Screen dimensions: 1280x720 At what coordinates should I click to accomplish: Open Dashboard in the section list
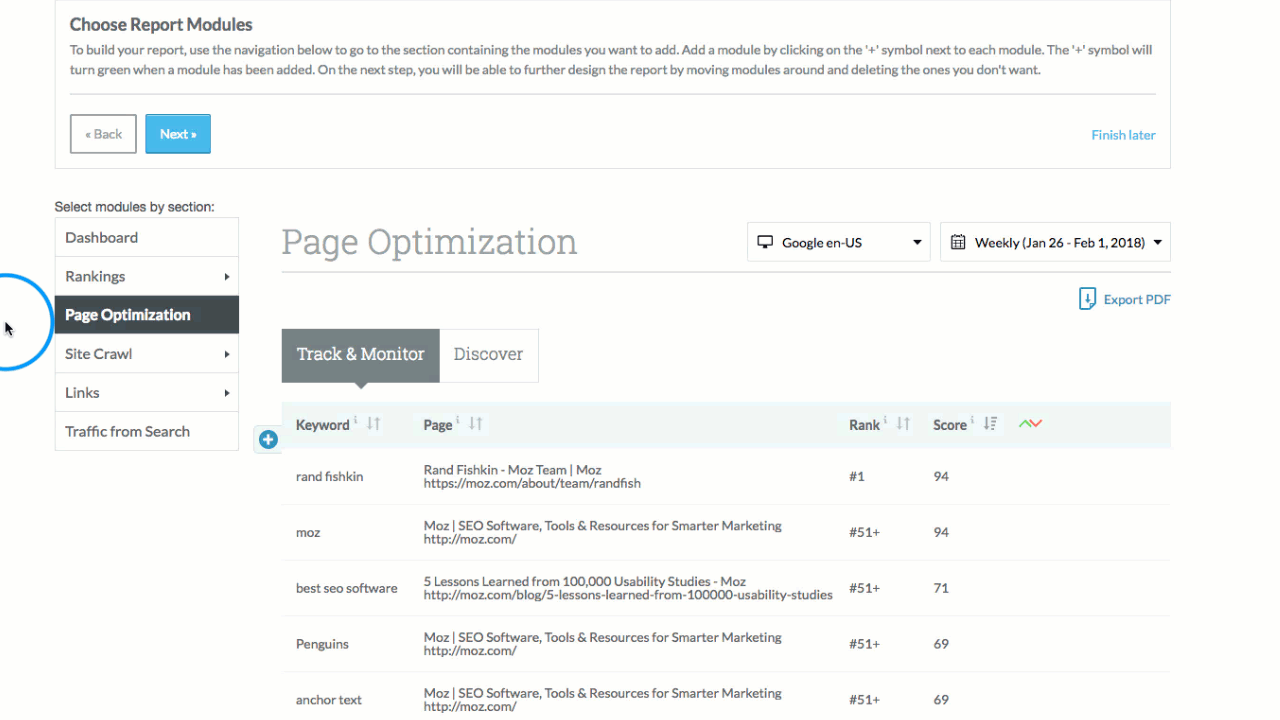(102, 238)
